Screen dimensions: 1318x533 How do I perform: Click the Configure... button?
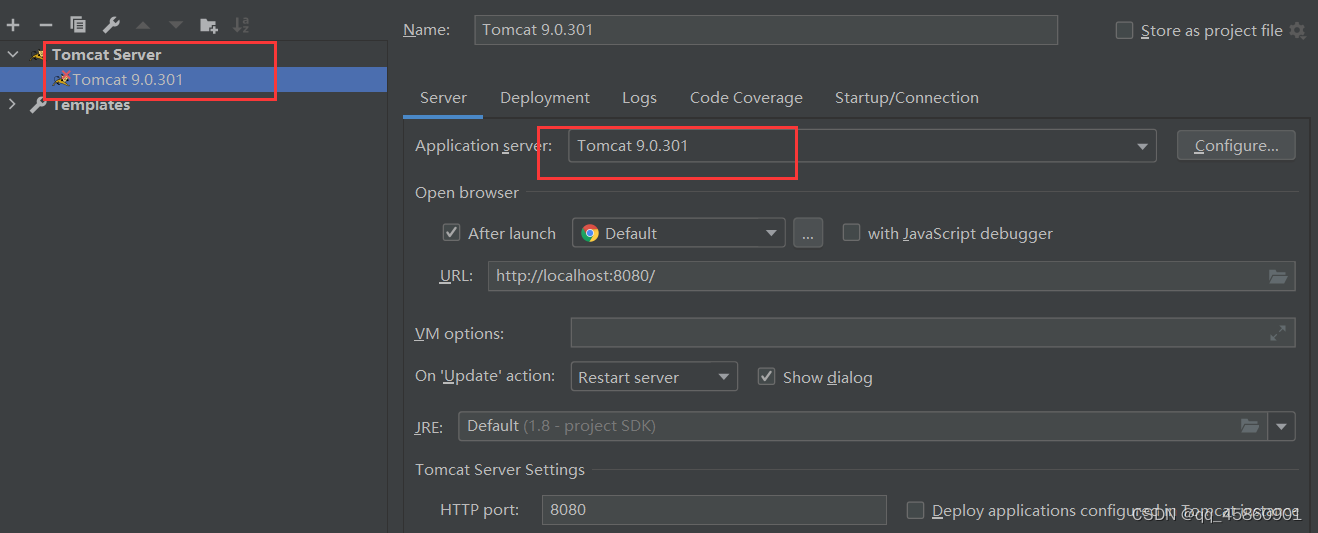[1236, 146]
